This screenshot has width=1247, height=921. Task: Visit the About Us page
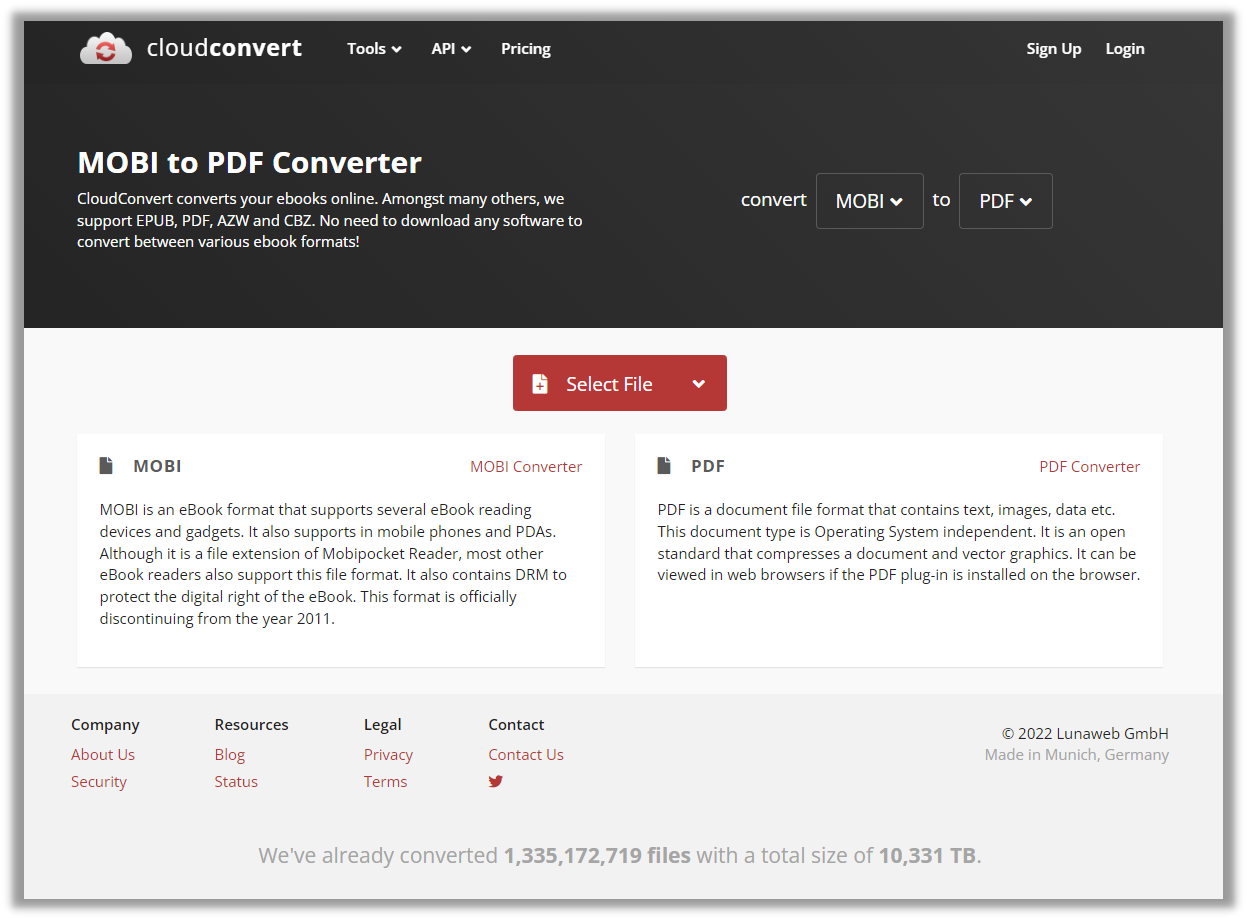103,755
